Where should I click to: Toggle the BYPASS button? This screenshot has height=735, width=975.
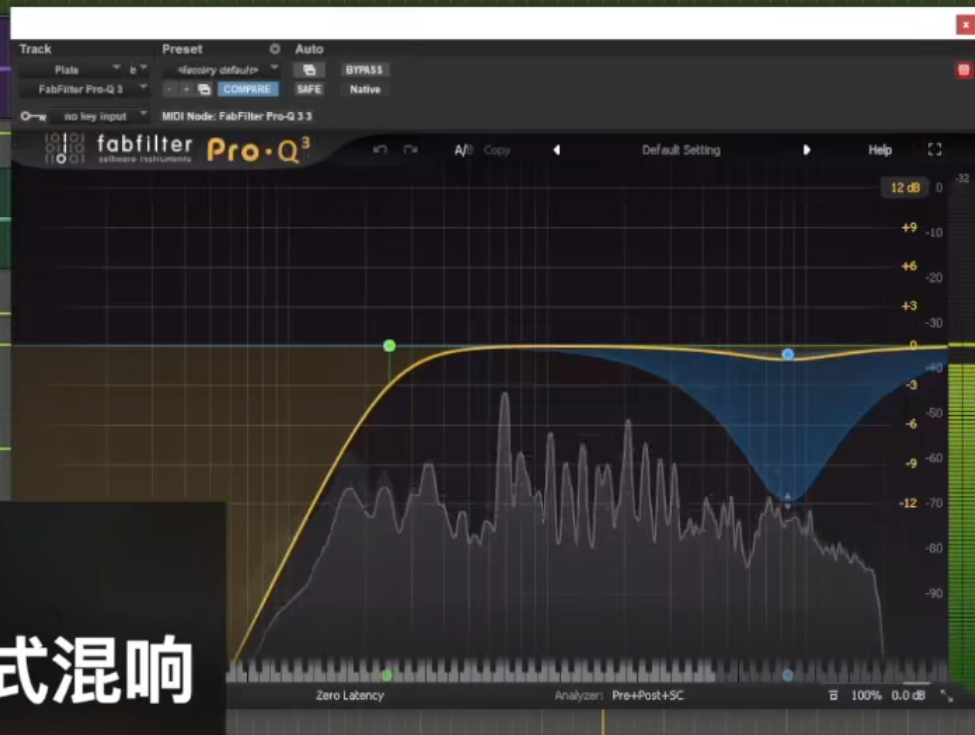(365, 70)
